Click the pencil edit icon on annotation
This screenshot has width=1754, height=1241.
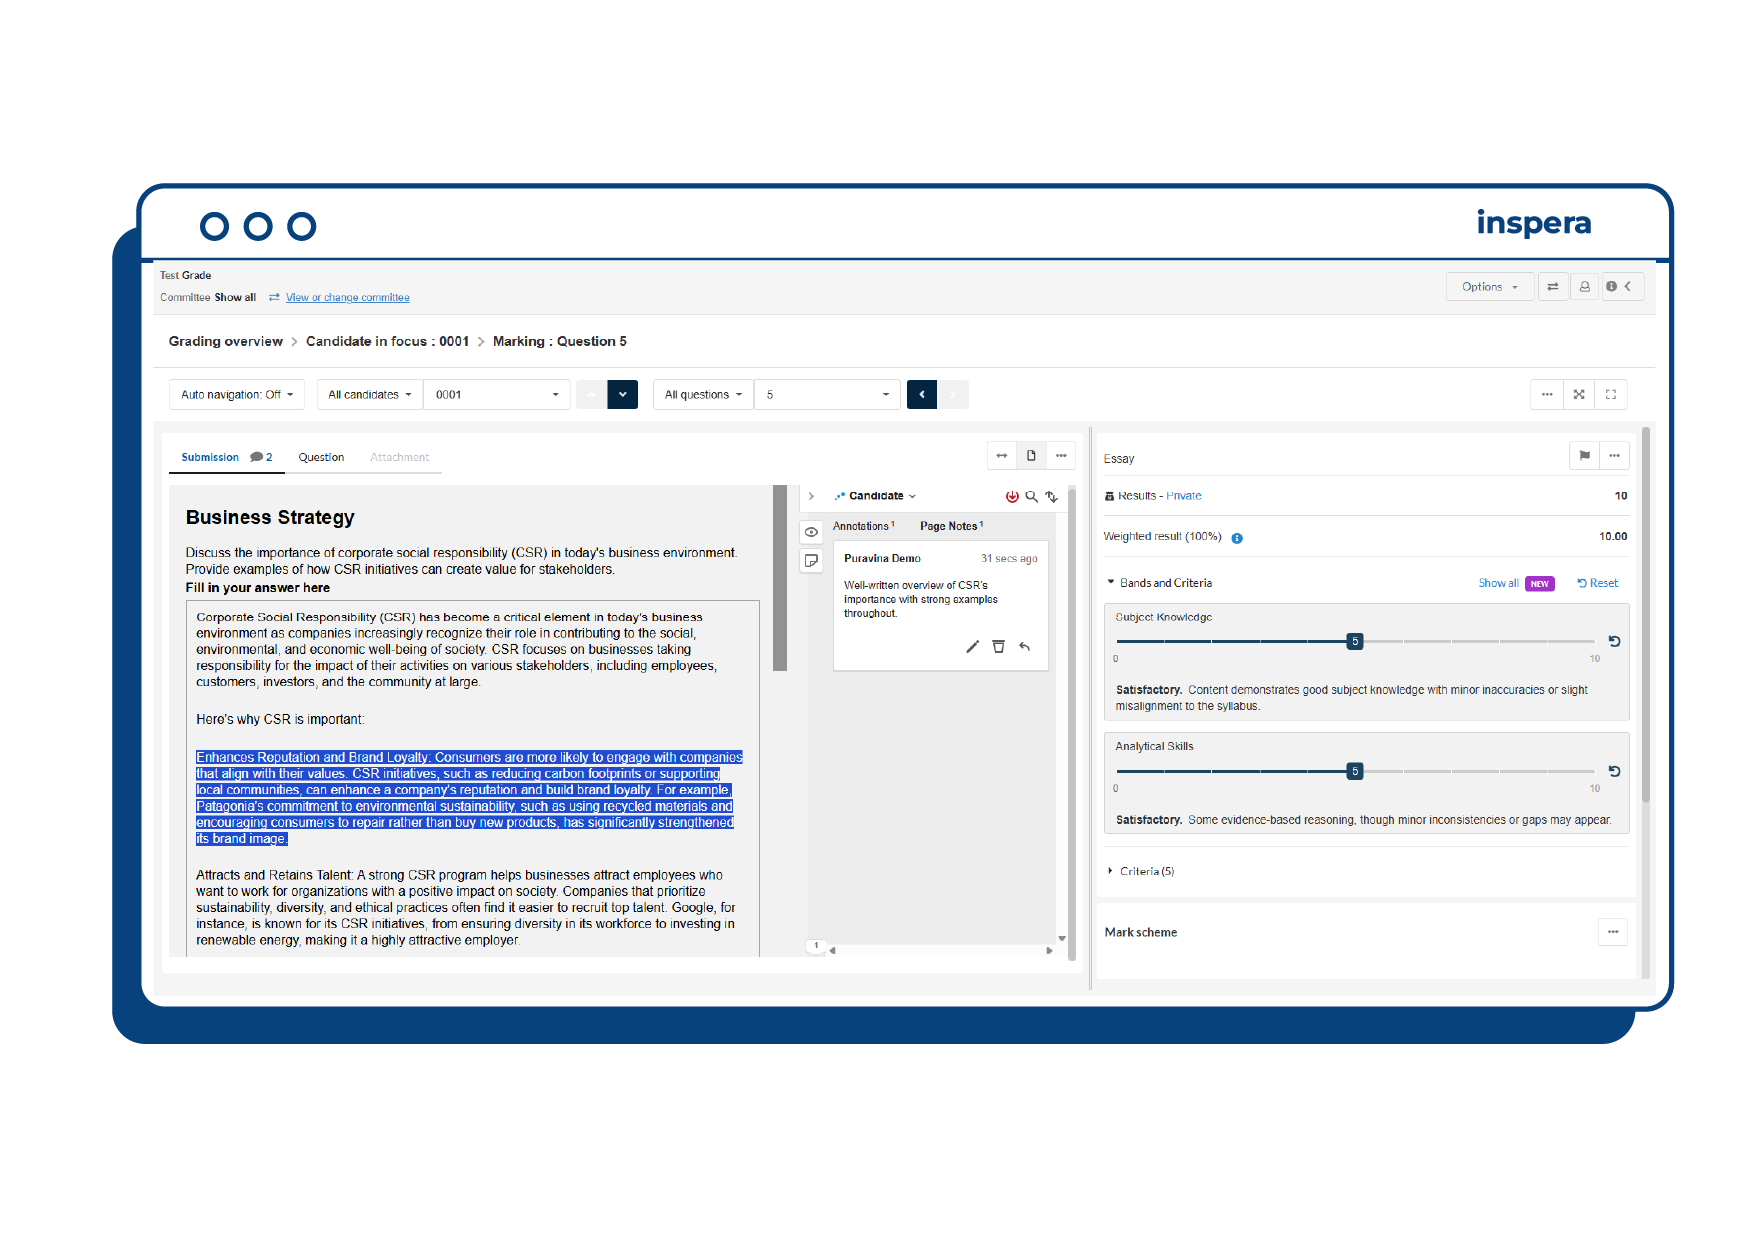click(x=972, y=647)
